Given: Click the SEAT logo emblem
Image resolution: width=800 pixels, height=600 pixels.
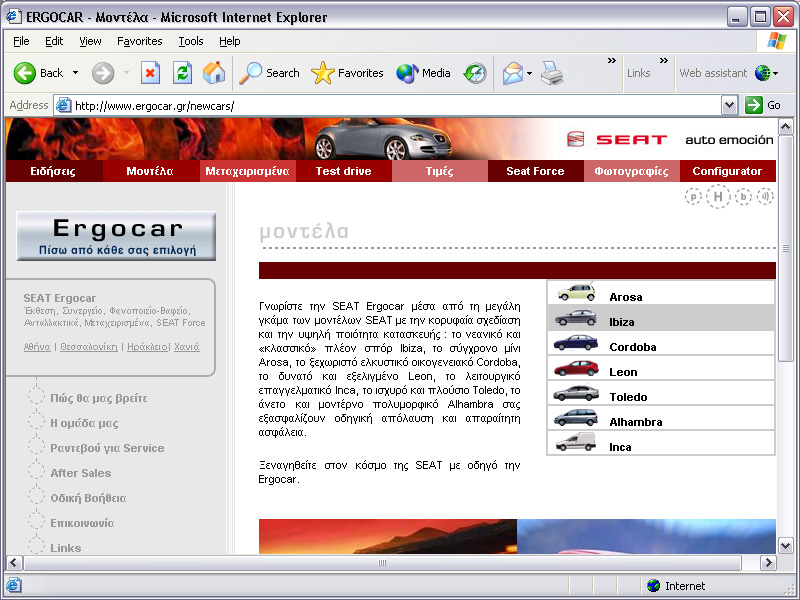Looking at the screenshot, I should [x=576, y=139].
